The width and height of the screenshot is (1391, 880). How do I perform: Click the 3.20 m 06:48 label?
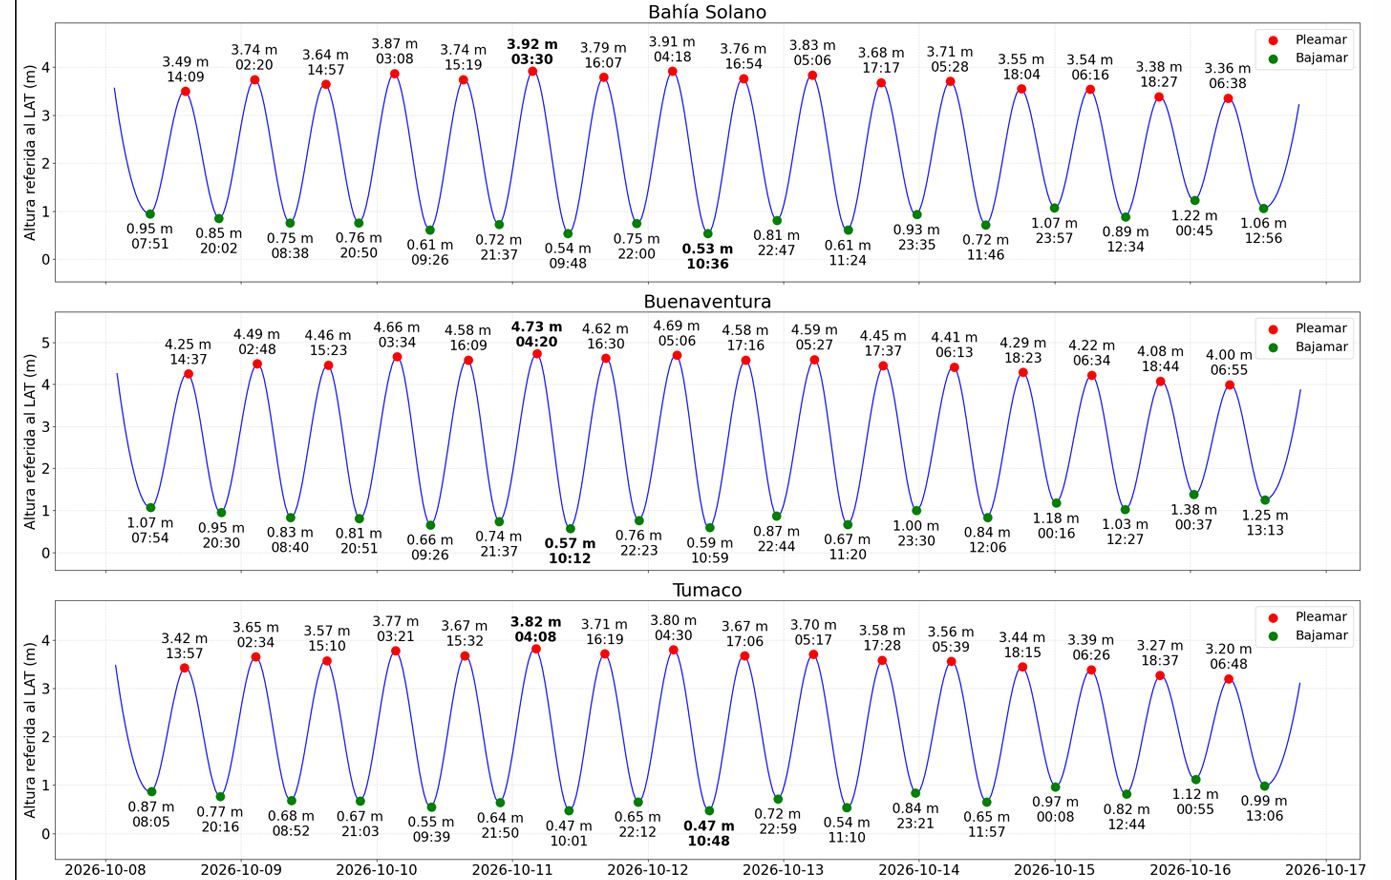[1228, 656]
